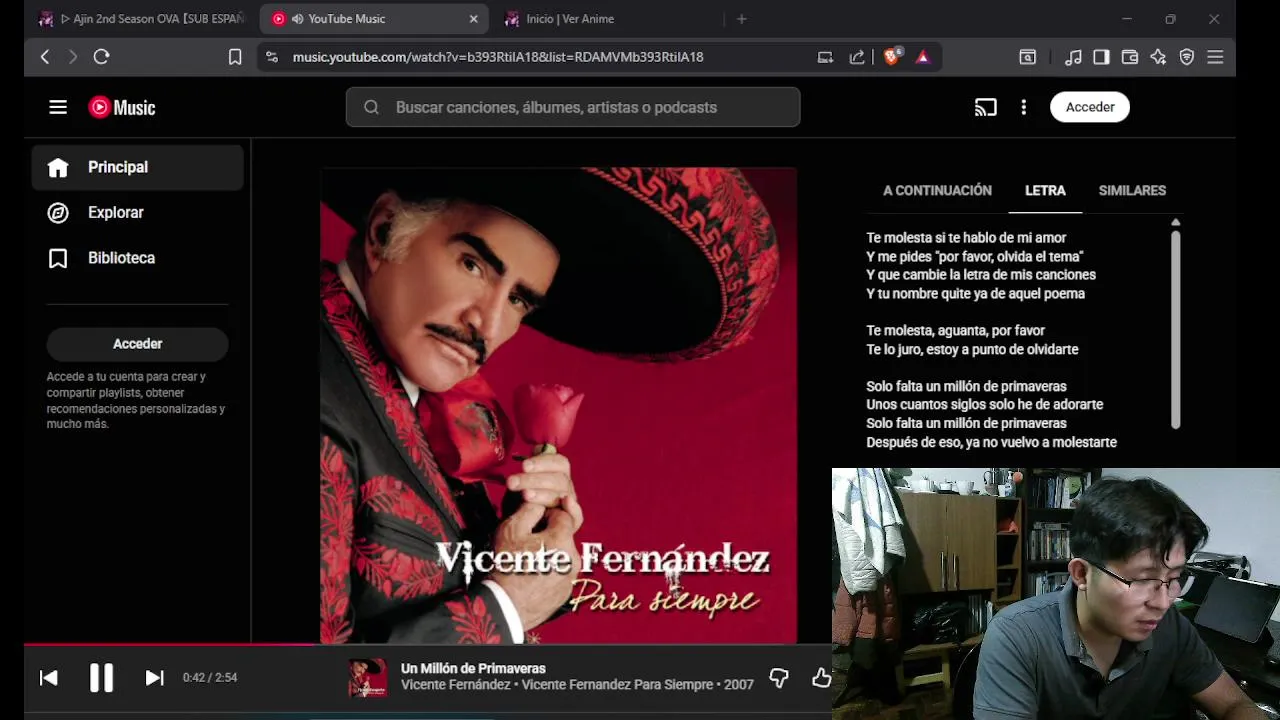The width and height of the screenshot is (1280, 720).
Task: Click lyric 'Después de eso, ya no vuelvo a molestarte'
Action: [991, 442]
